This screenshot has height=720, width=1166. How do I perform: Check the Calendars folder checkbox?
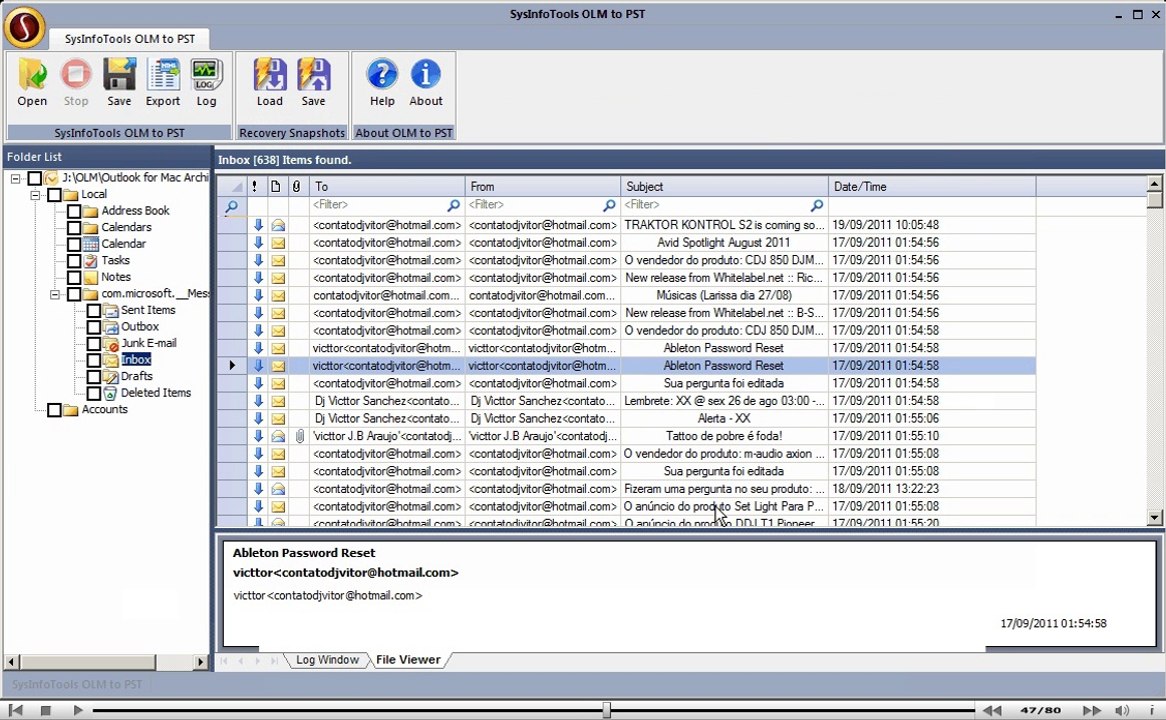click(74, 228)
